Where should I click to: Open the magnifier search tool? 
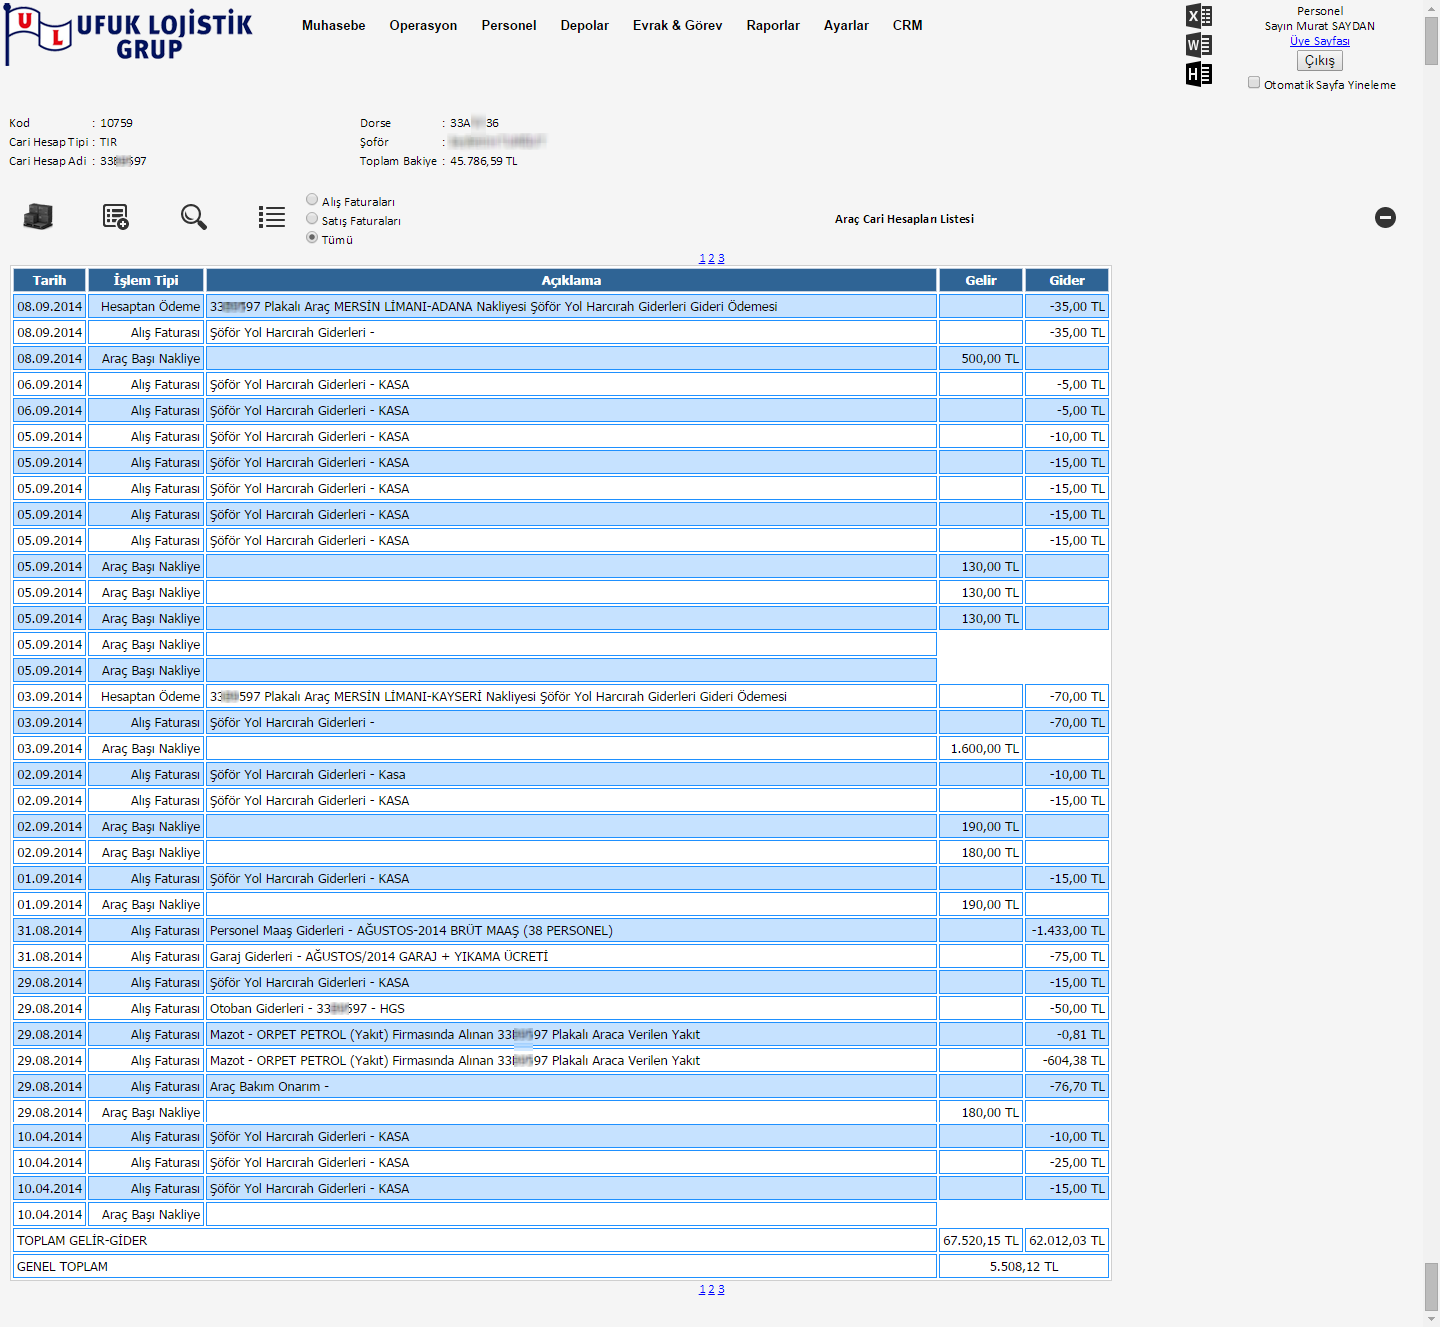click(194, 217)
